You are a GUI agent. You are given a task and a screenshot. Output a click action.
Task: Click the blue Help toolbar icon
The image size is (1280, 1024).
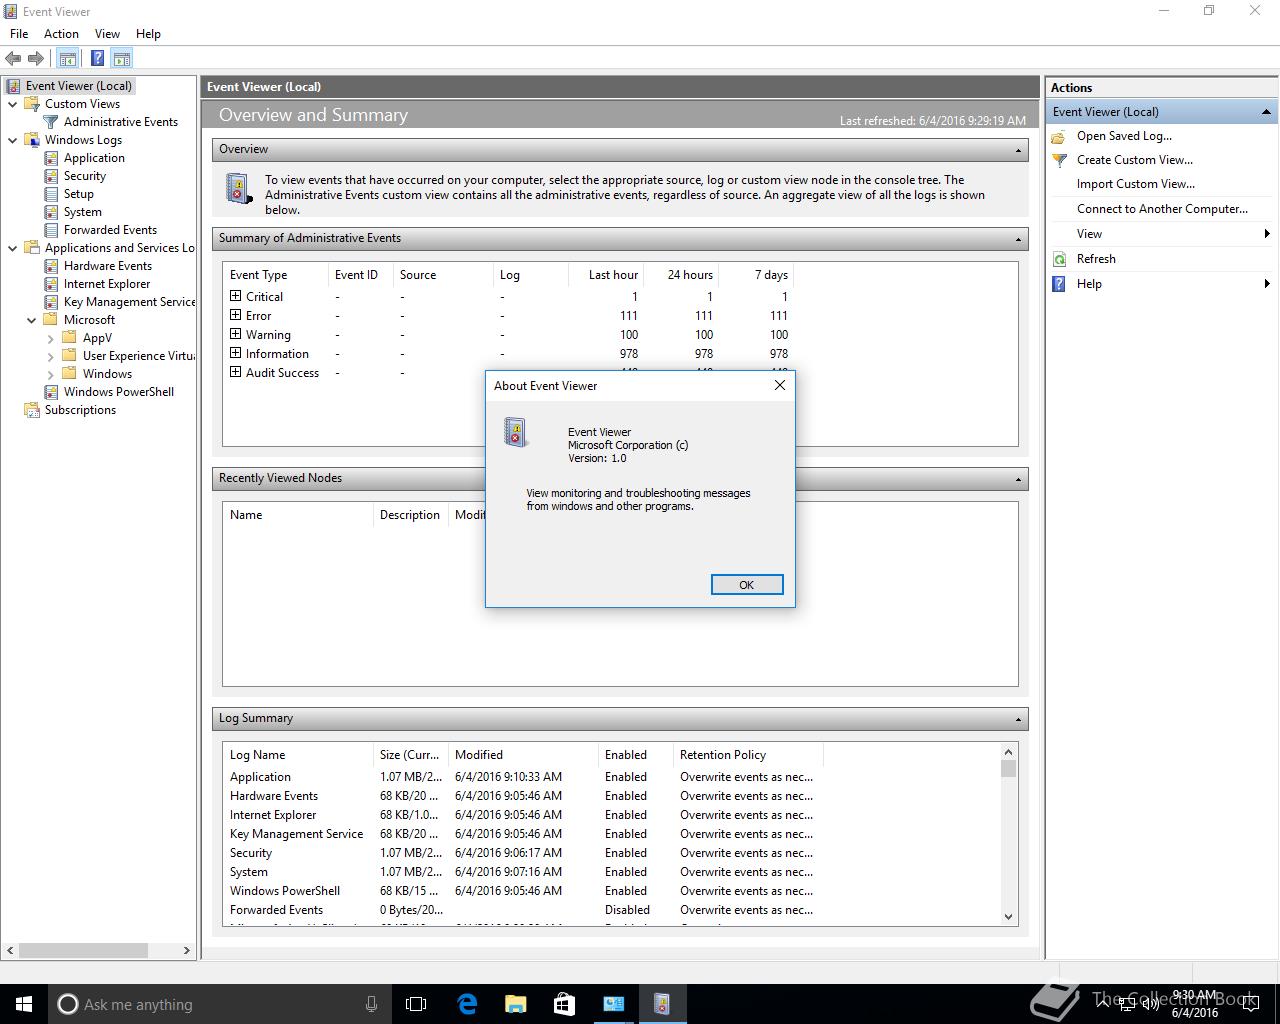click(x=97, y=59)
